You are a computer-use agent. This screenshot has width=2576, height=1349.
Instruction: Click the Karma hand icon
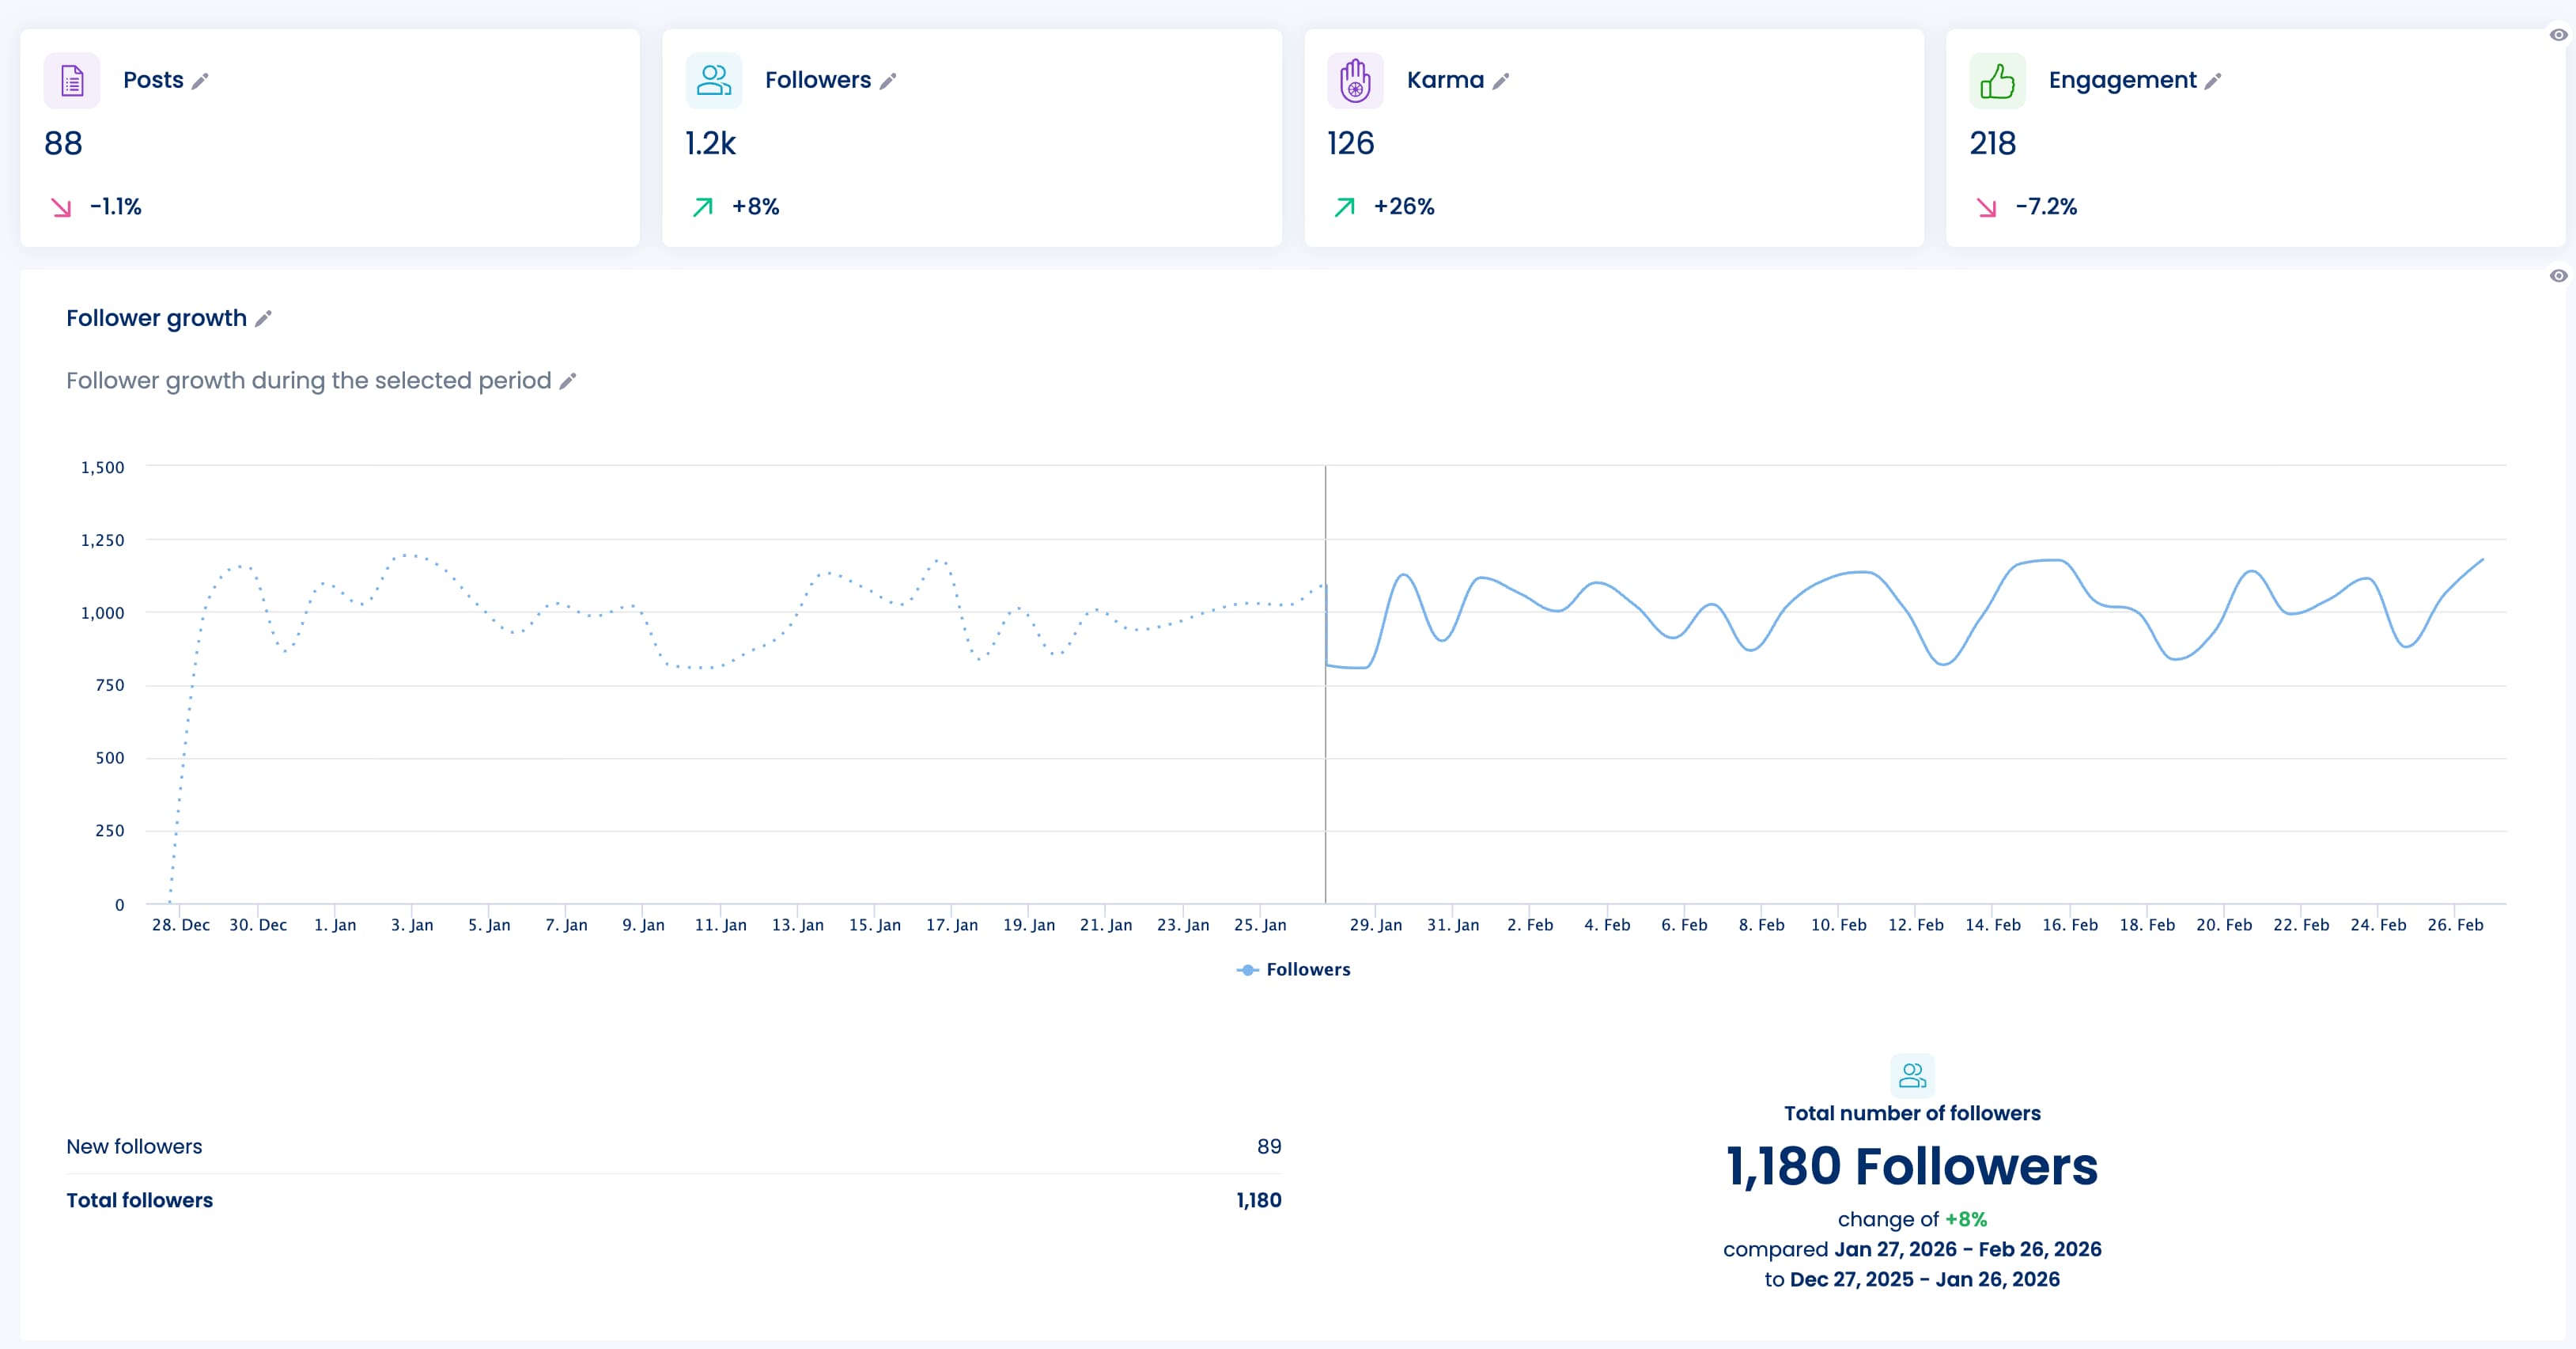tap(1355, 80)
